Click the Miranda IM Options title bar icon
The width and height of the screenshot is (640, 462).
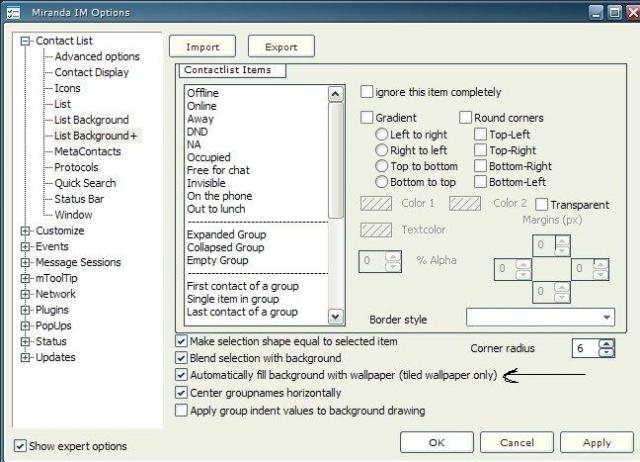click(x=13, y=13)
